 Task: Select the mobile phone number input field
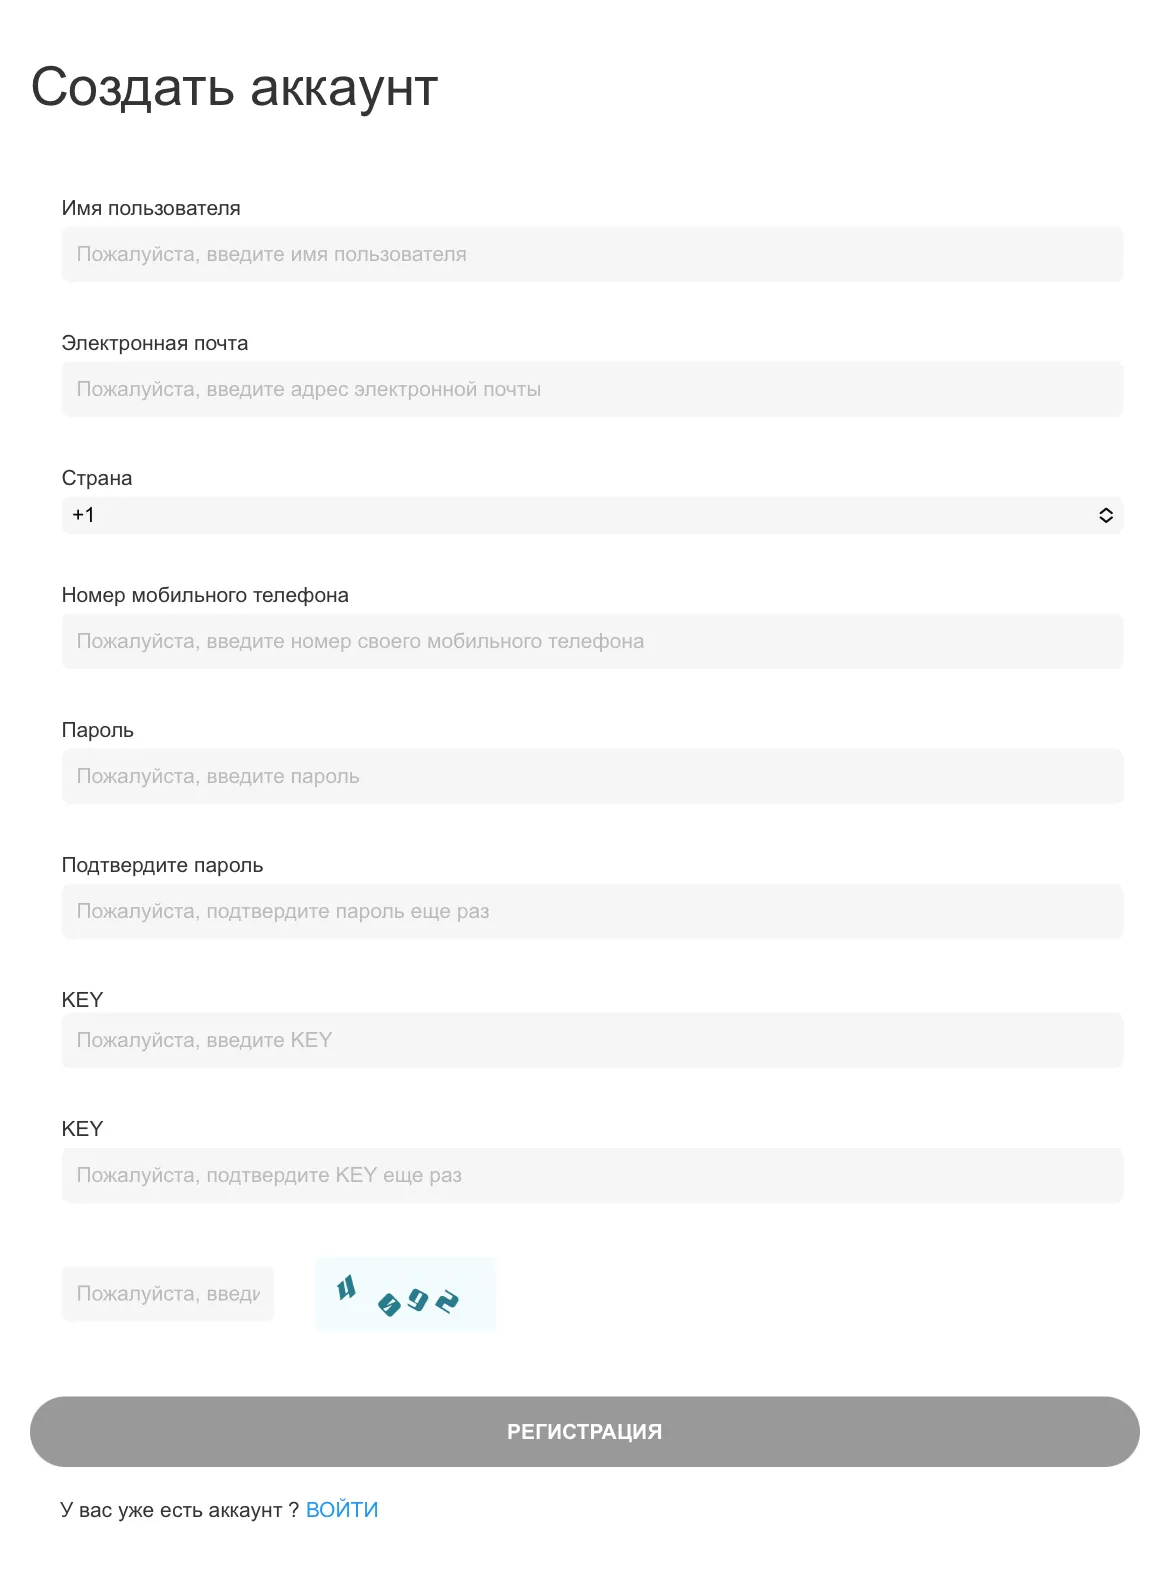[x=592, y=641]
